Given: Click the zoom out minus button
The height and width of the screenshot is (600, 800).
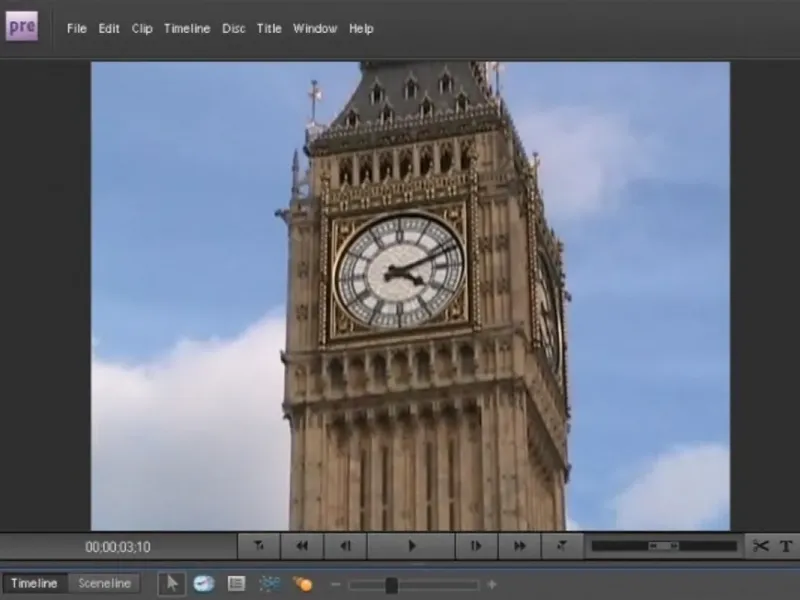Looking at the screenshot, I should (335, 584).
